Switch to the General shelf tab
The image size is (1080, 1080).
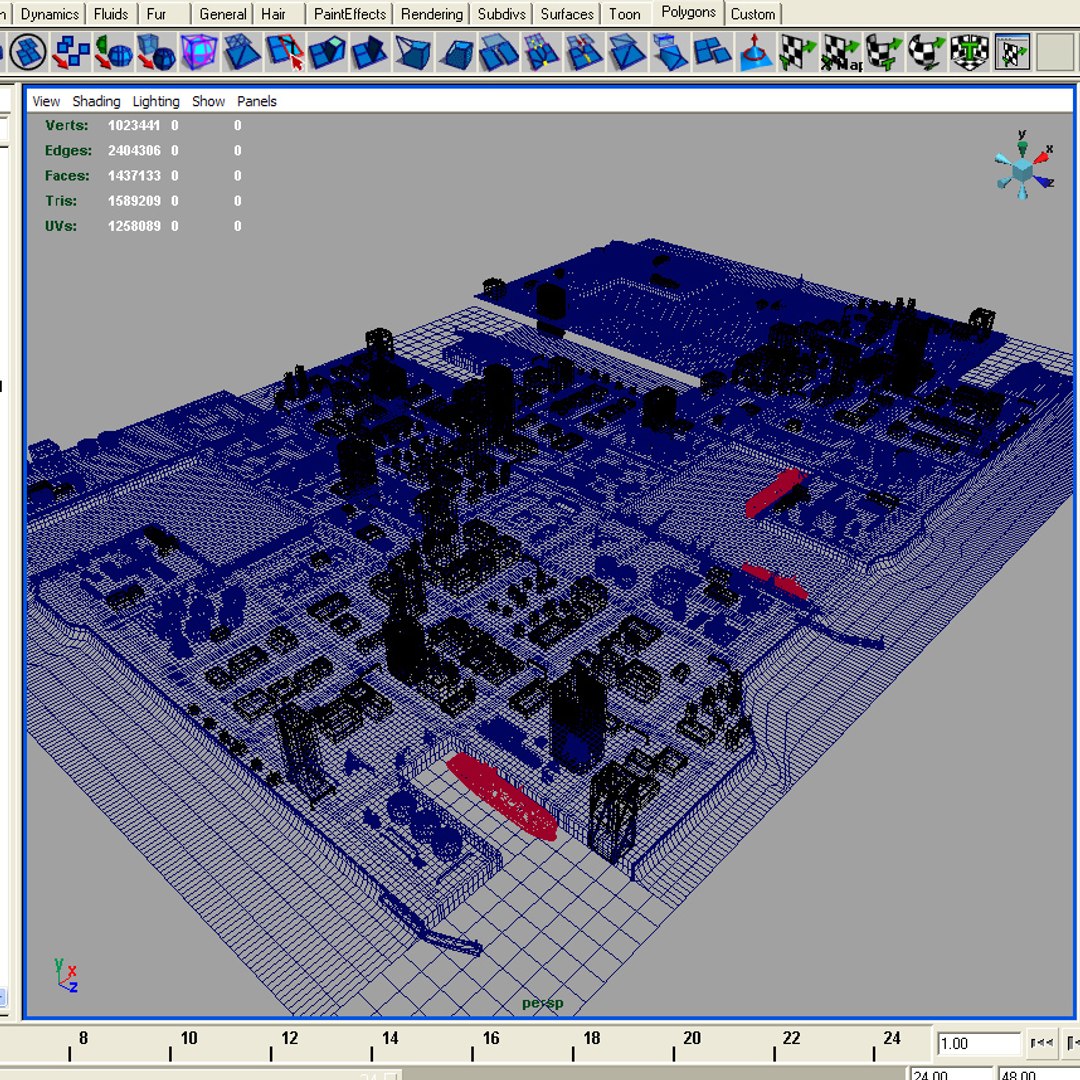tap(222, 14)
